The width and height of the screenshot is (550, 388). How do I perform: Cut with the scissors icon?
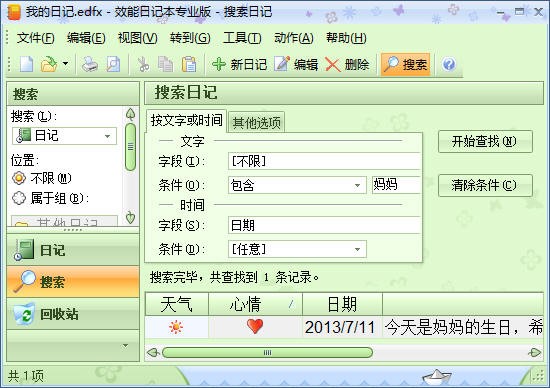click(143, 65)
